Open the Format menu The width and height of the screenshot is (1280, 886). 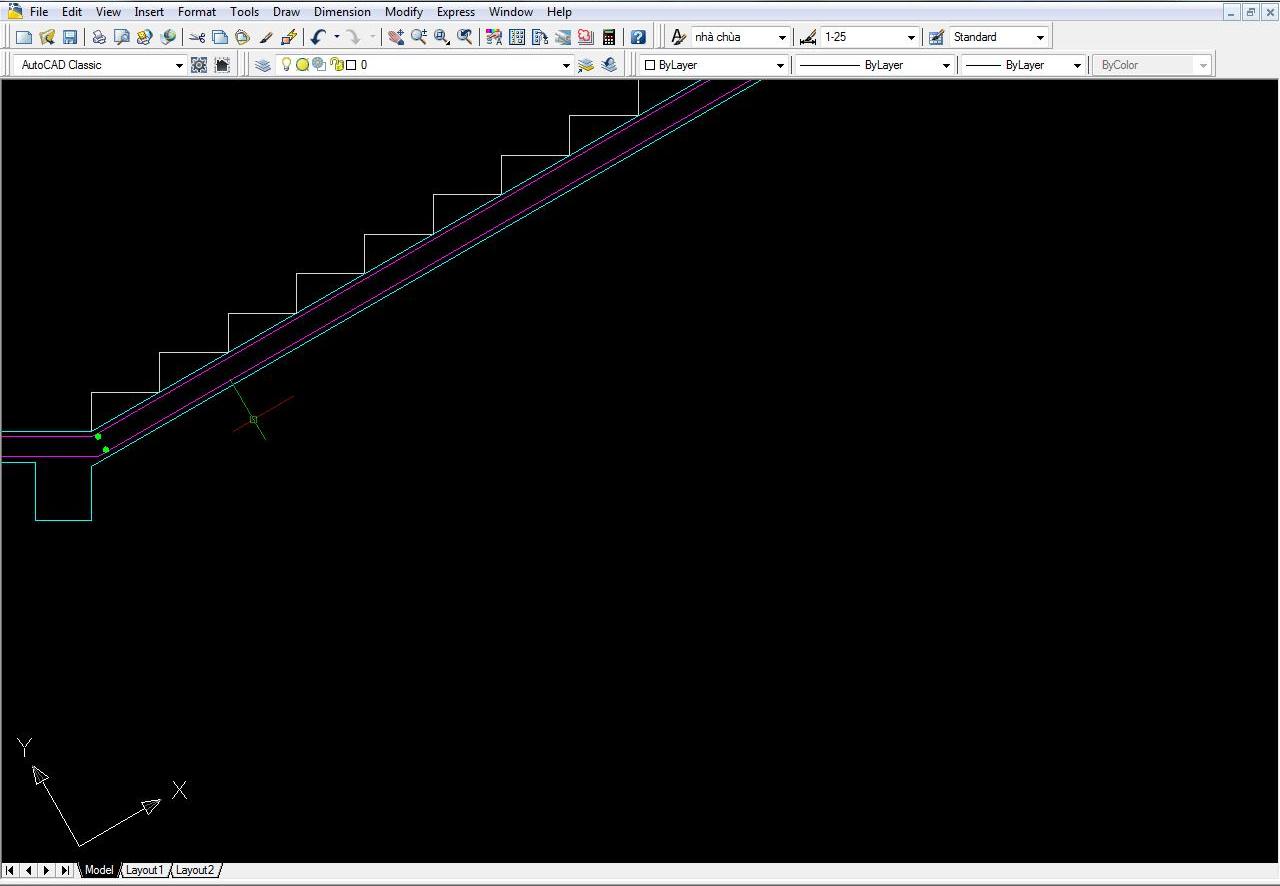(x=197, y=12)
